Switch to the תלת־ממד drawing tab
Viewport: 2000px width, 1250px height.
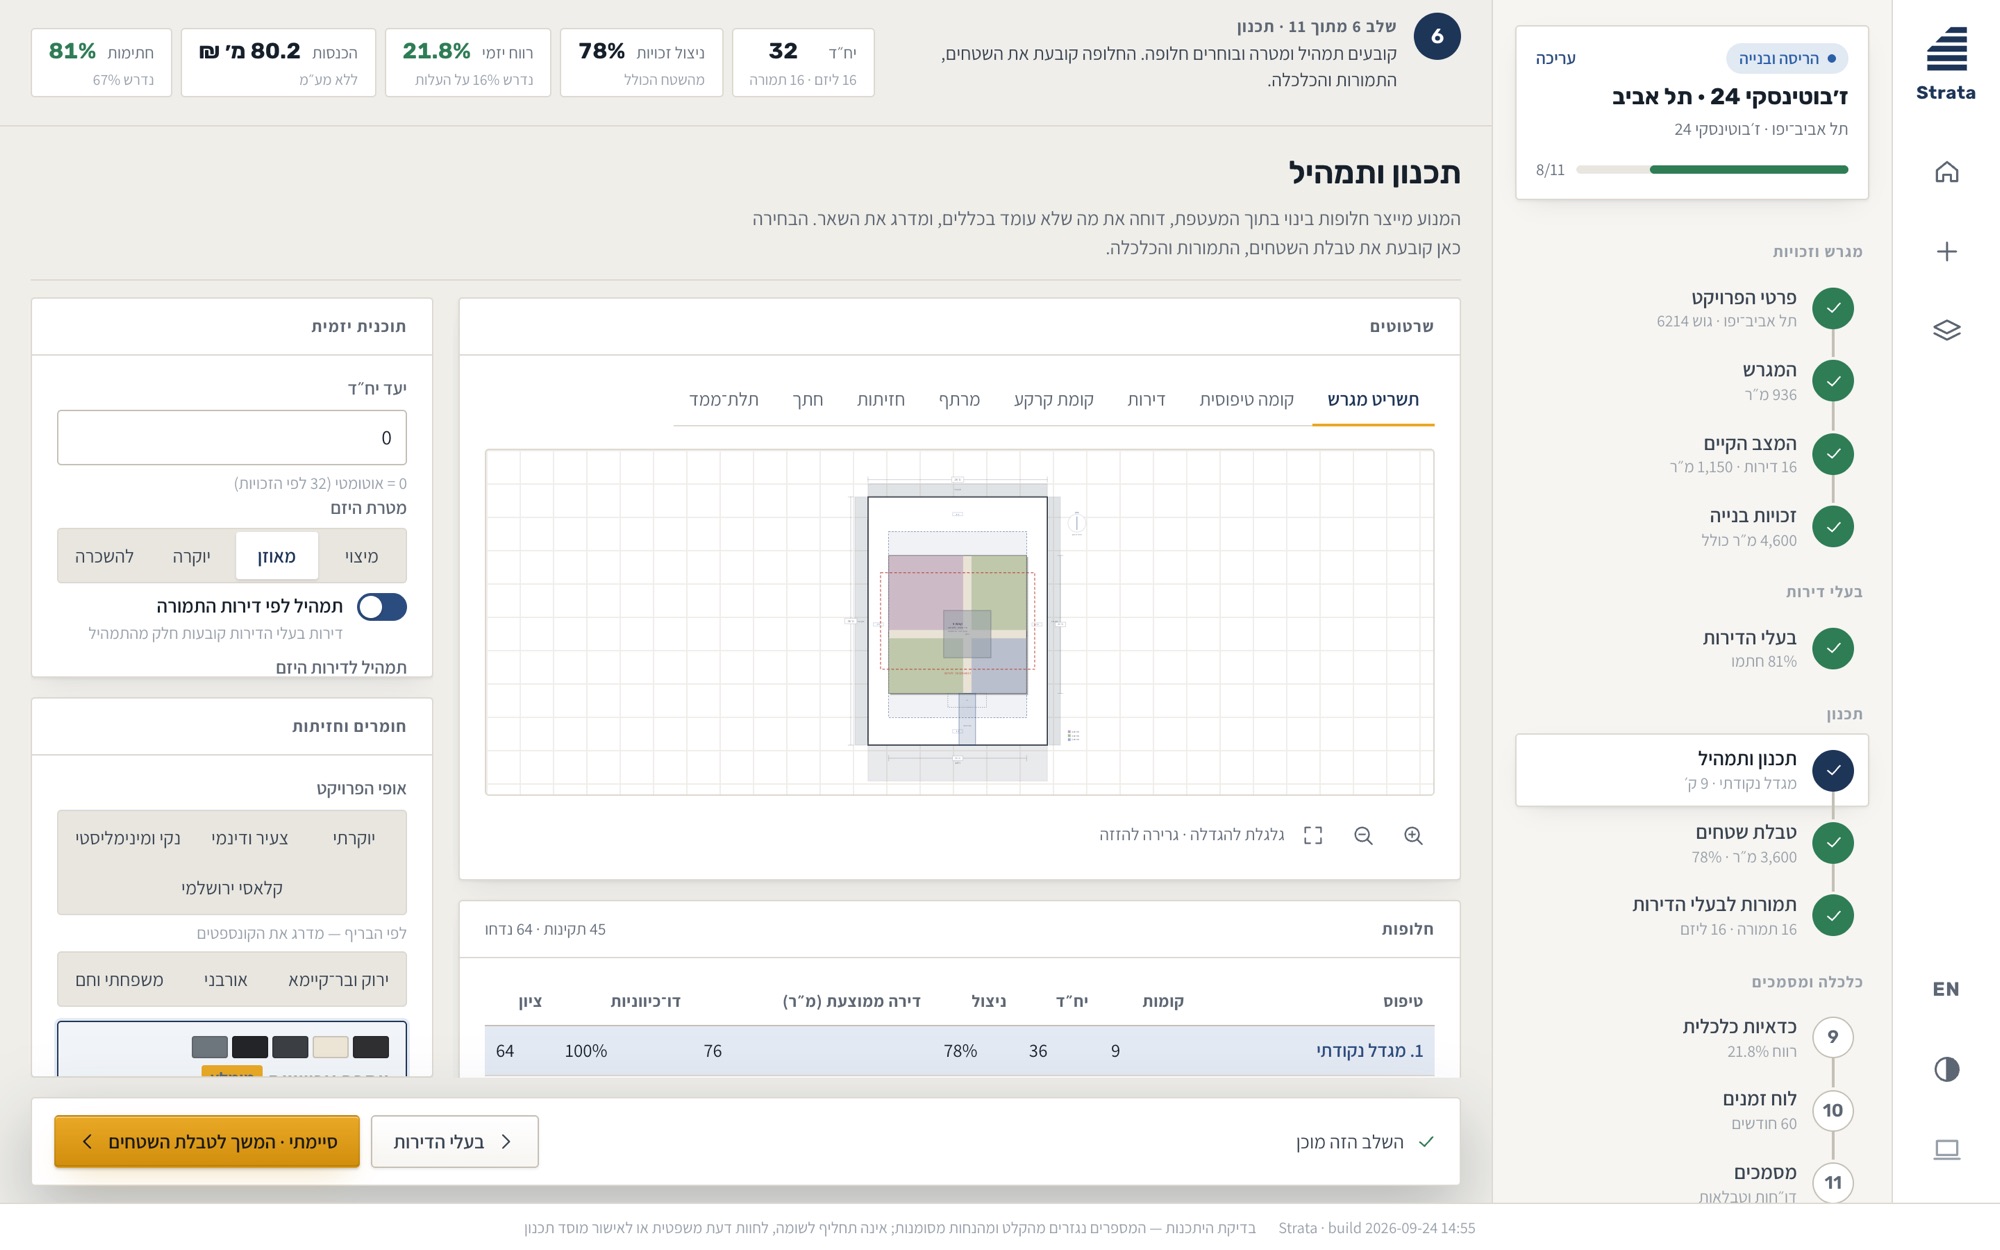(x=724, y=400)
